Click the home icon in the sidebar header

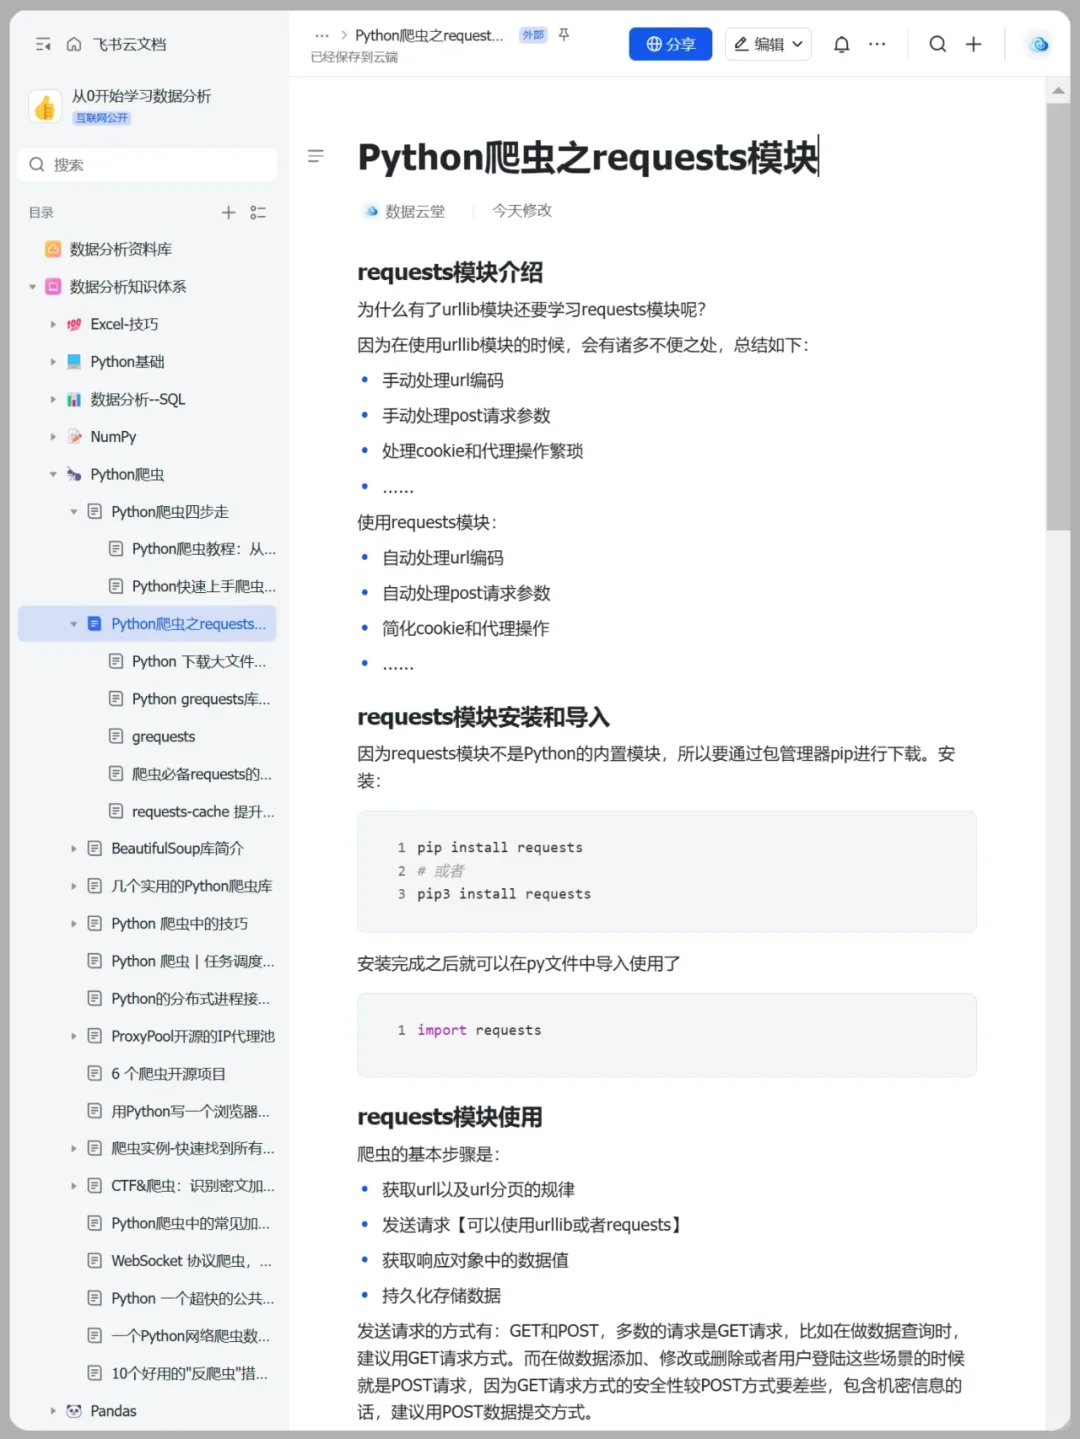coord(74,44)
